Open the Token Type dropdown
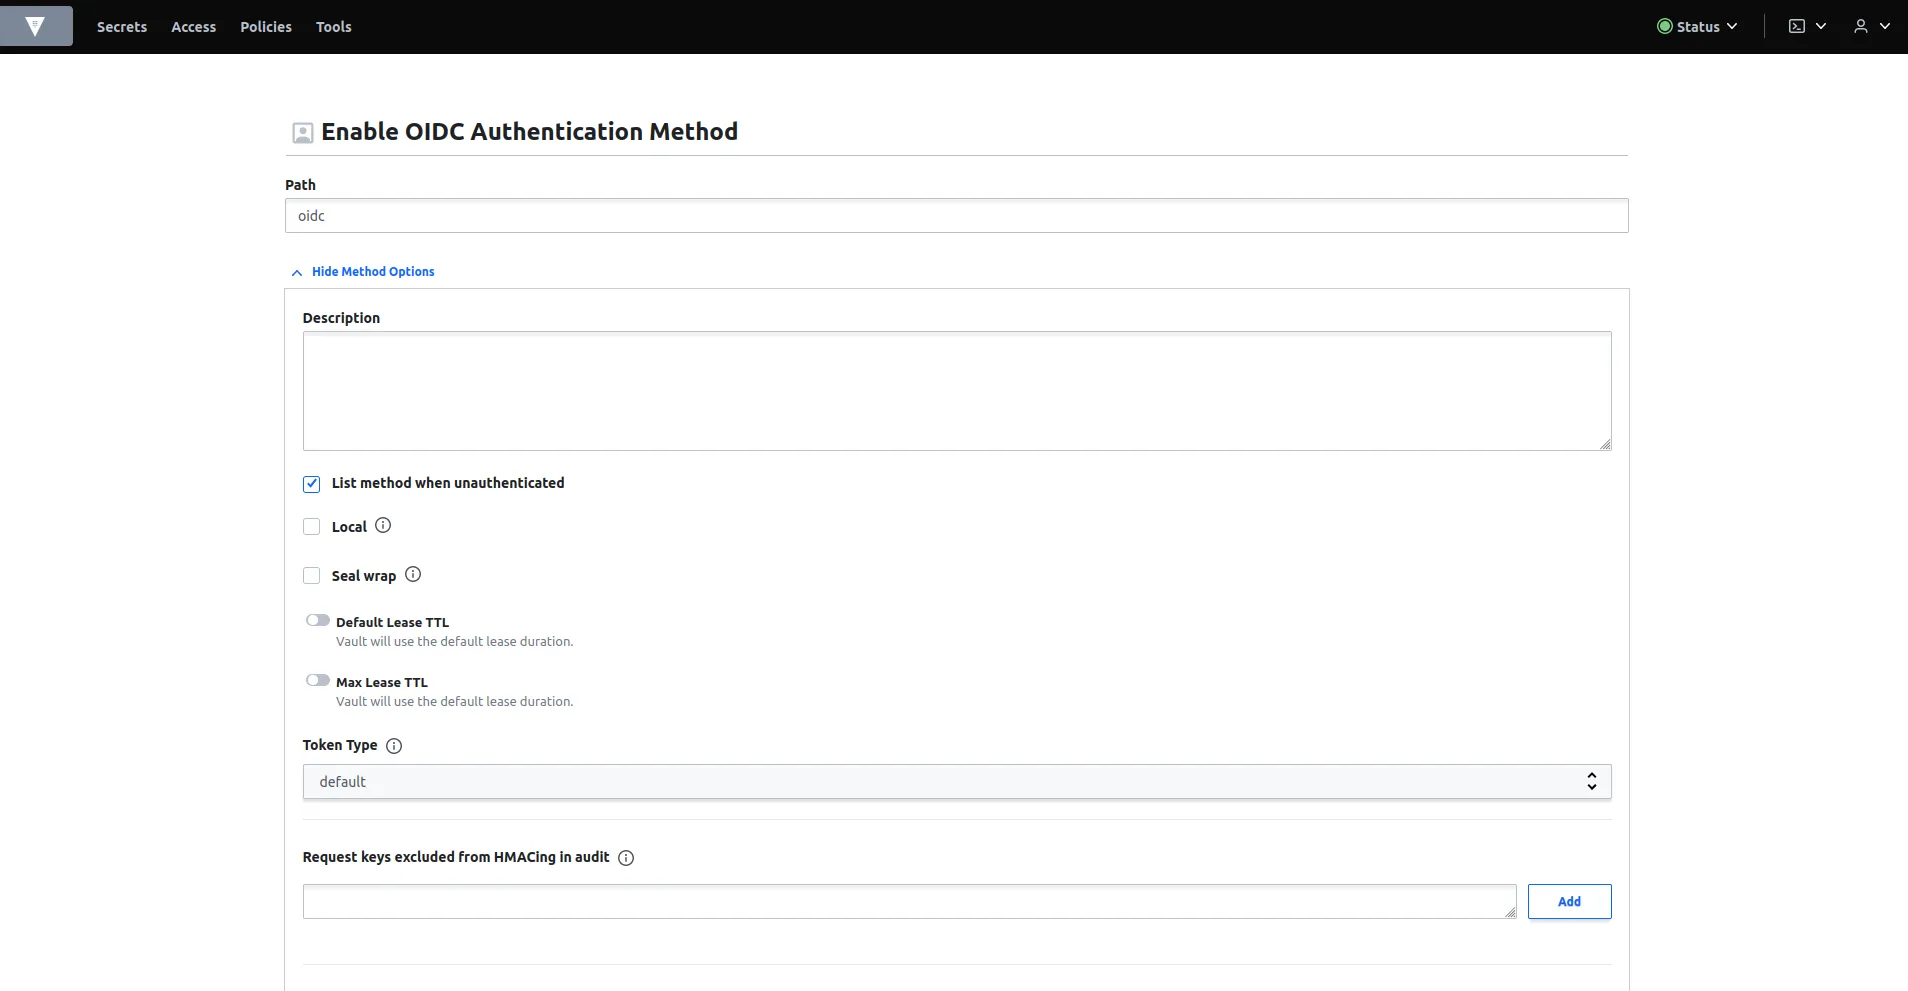This screenshot has height=991, width=1908. pyautogui.click(x=957, y=782)
